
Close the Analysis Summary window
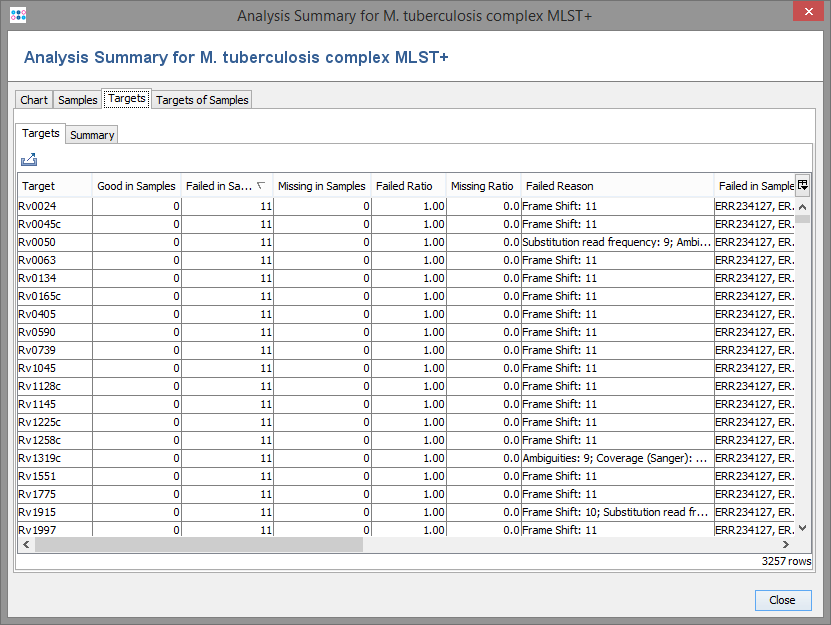pyautogui.click(x=782, y=600)
